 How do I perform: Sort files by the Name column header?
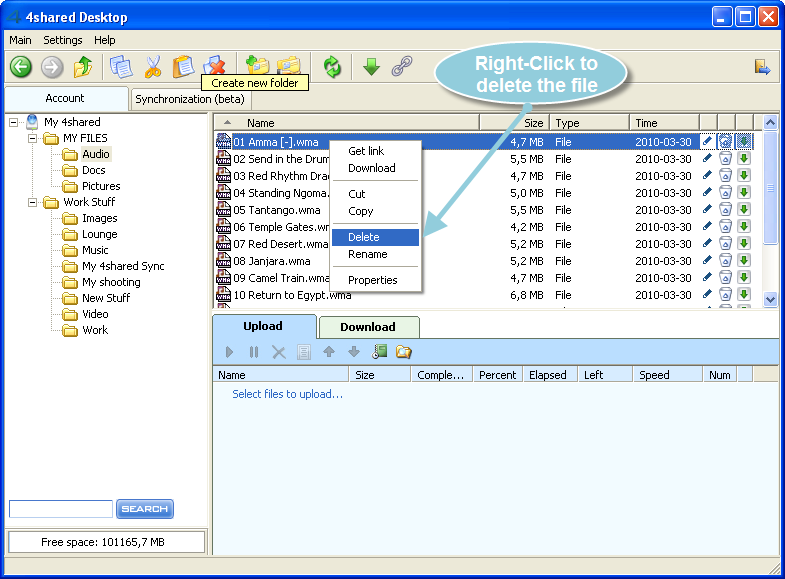coord(346,123)
